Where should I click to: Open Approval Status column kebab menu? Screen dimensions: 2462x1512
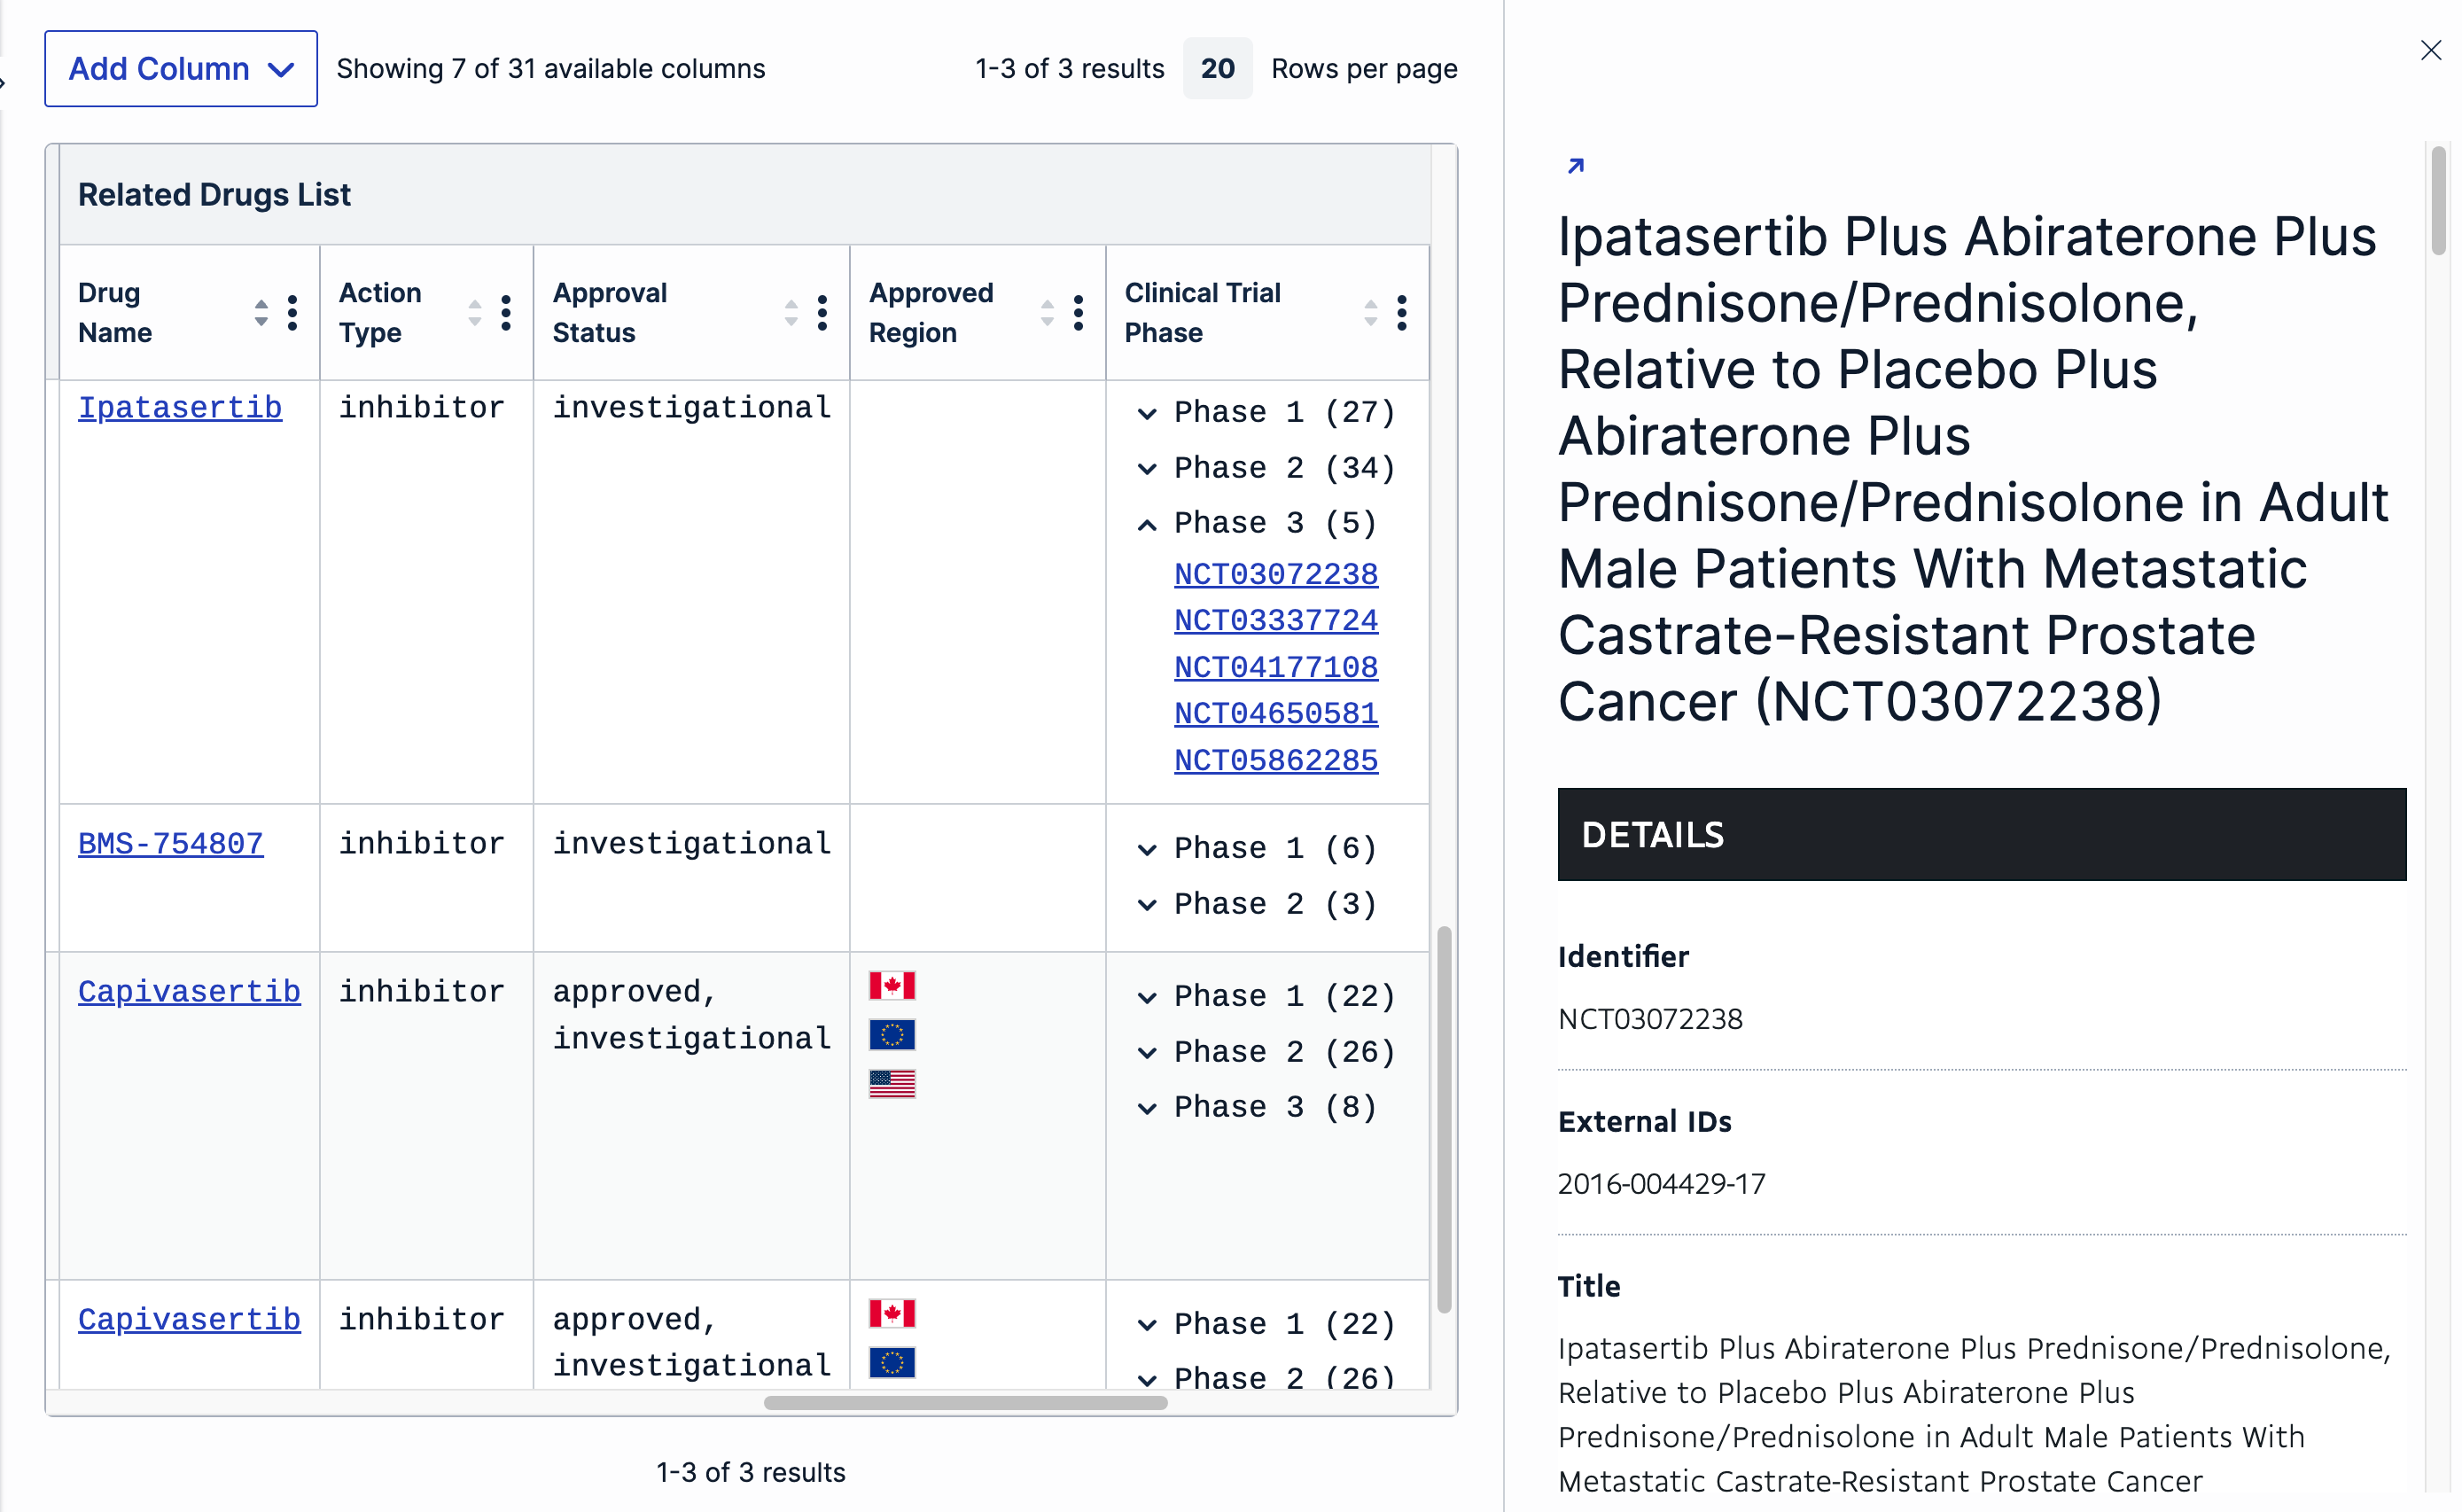(x=822, y=313)
